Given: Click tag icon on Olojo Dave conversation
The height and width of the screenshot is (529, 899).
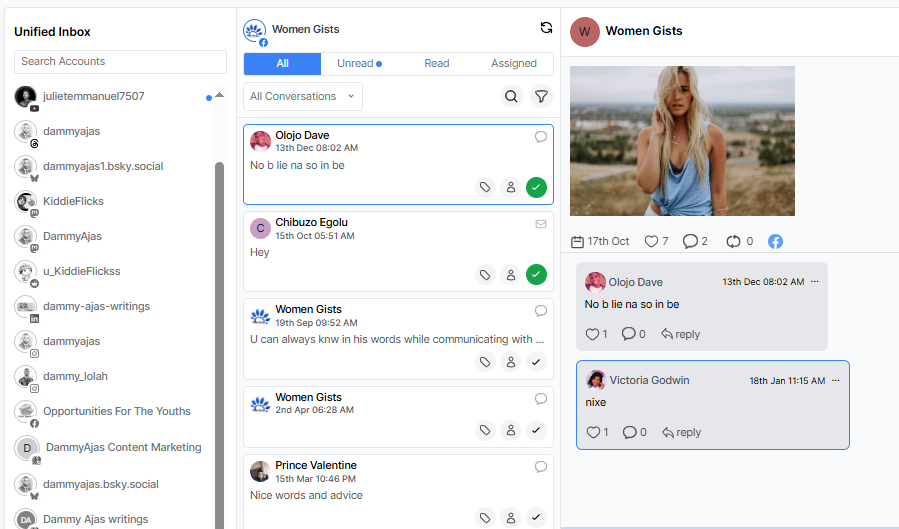Looking at the screenshot, I should (x=485, y=187).
